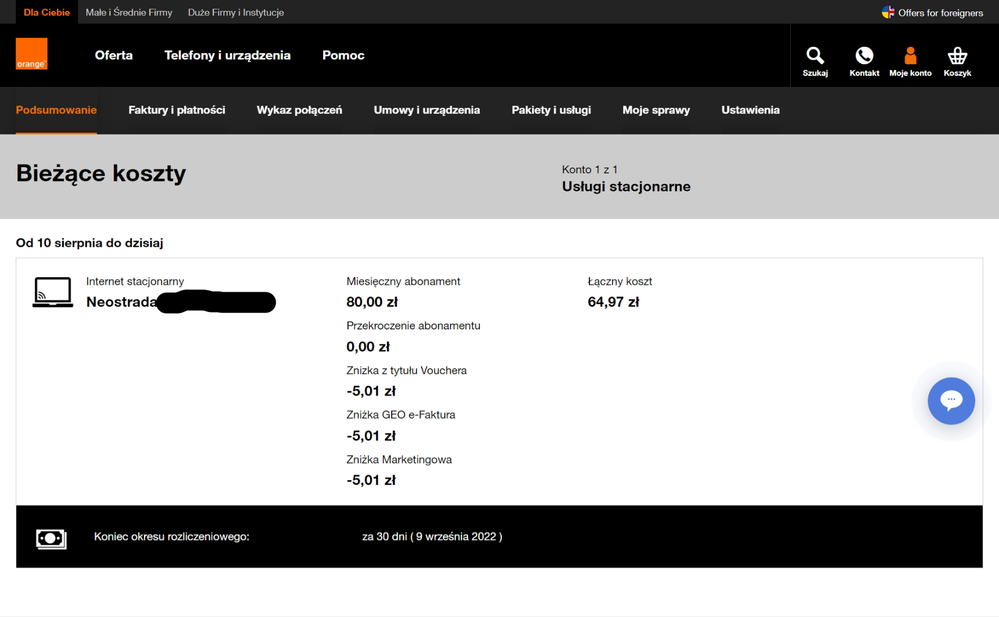This screenshot has width=999, height=617.
Task: Go to Wykaz połączeń tab
Action: pyautogui.click(x=299, y=110)
